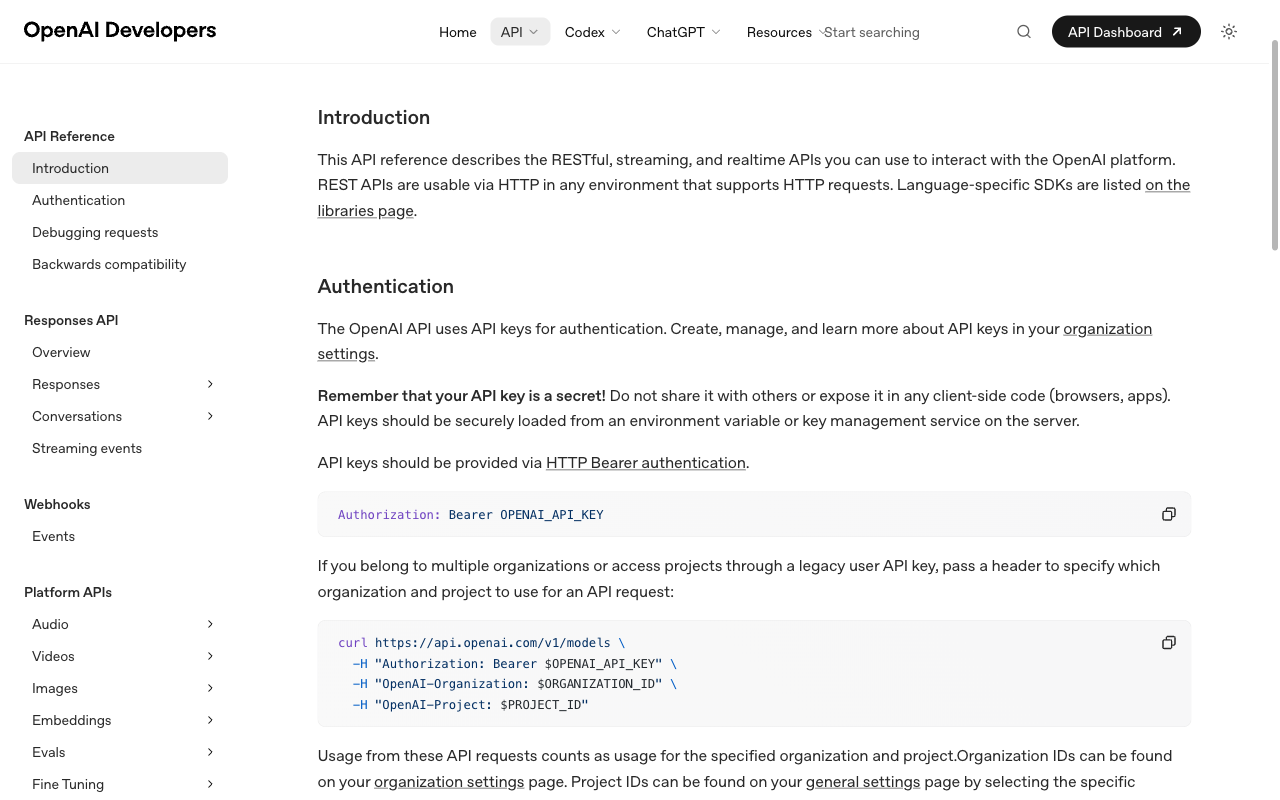Screen dimensions: 1280x800
Task: Copy the curl example code block
Action: tap(1168, 642)
